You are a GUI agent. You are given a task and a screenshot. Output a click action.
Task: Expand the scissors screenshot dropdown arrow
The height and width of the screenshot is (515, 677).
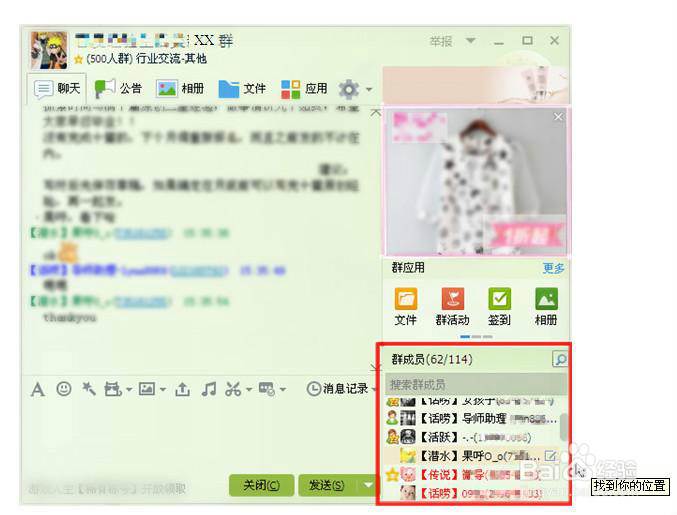(x=249, y=390)
